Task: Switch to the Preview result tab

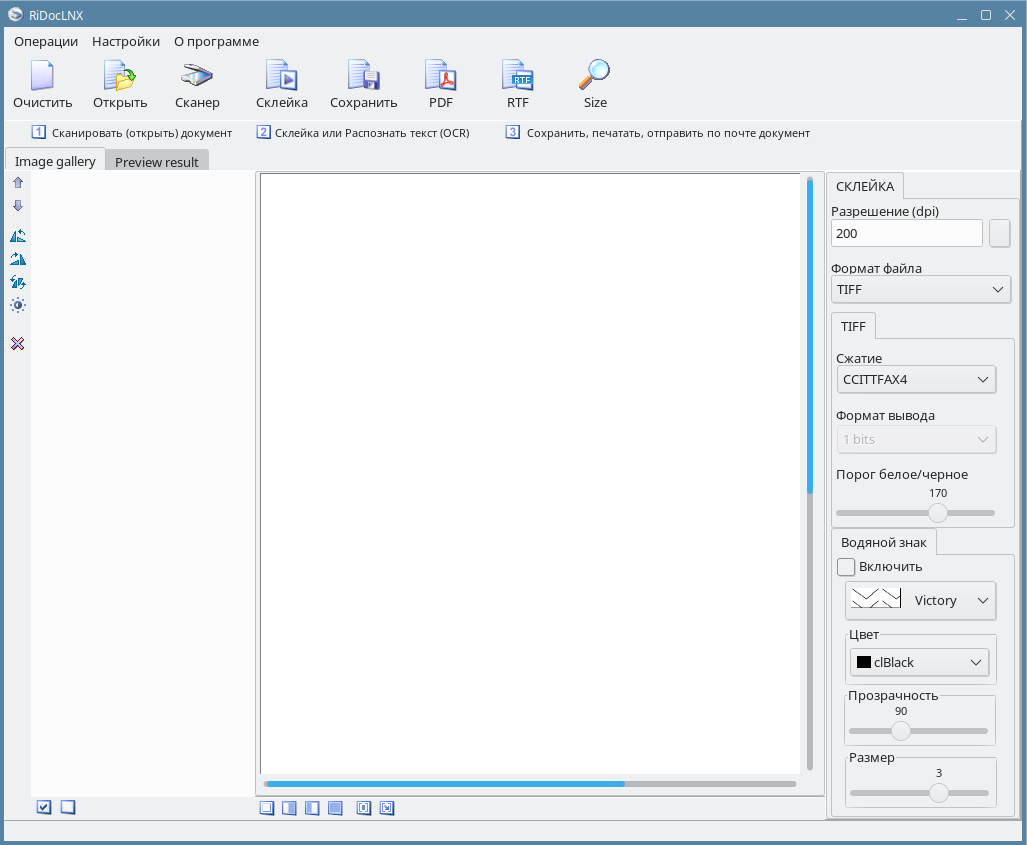Action: (x=157, y=162)
